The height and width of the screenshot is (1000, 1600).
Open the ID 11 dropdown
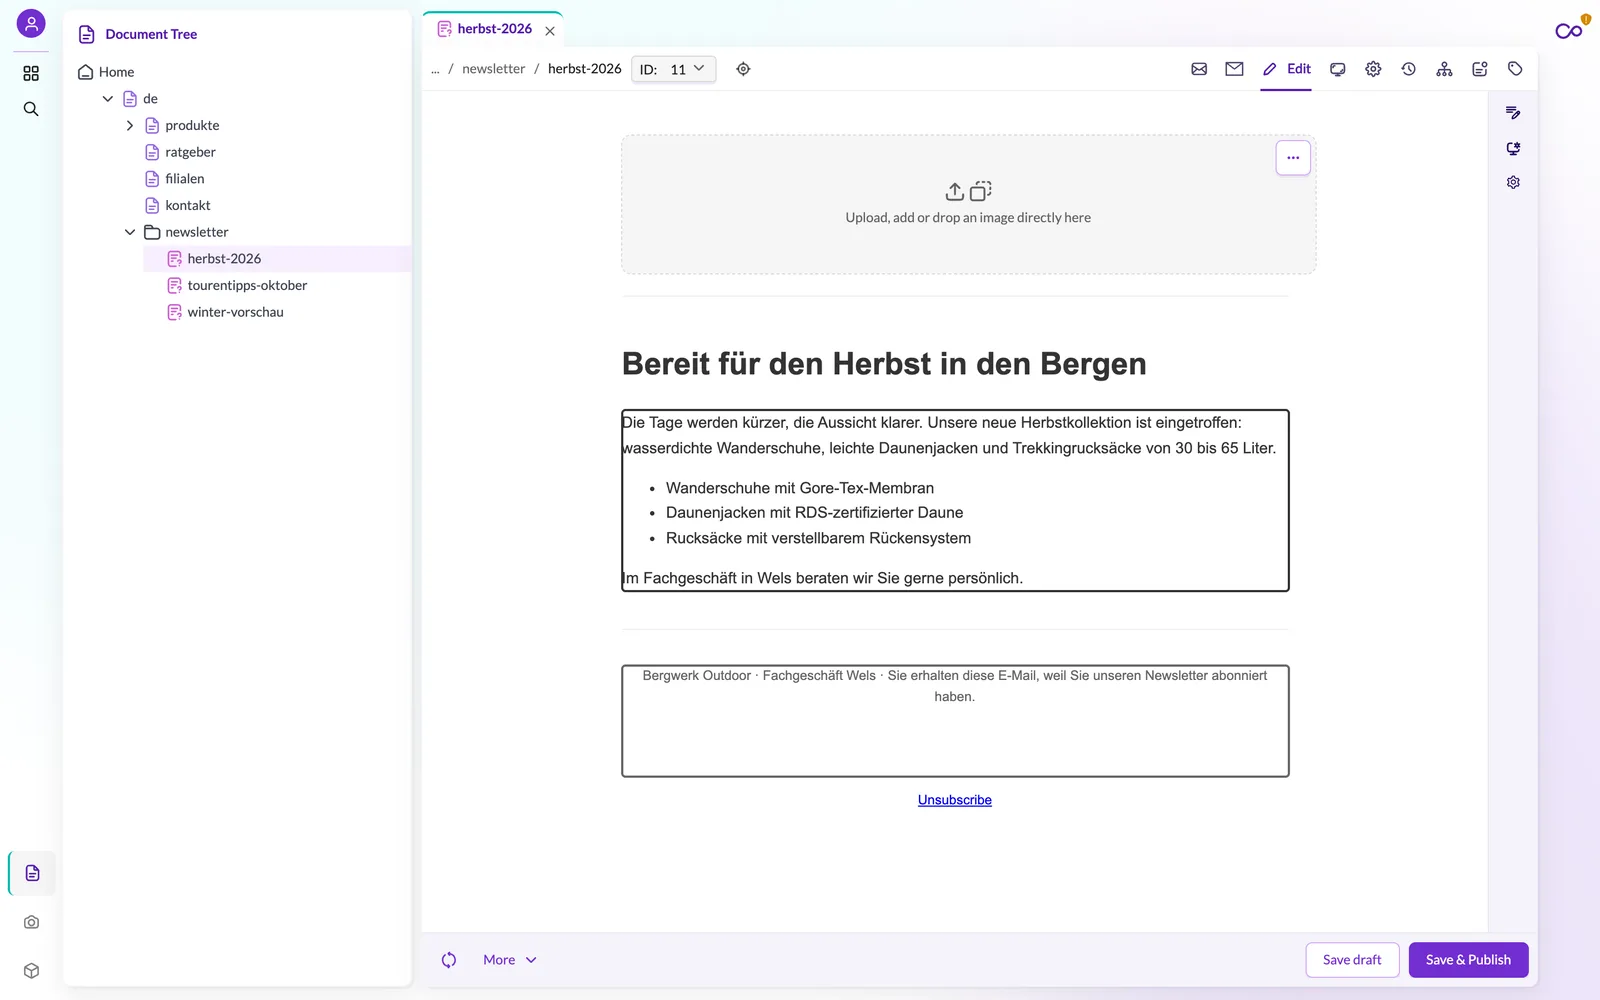pos(674,69)
